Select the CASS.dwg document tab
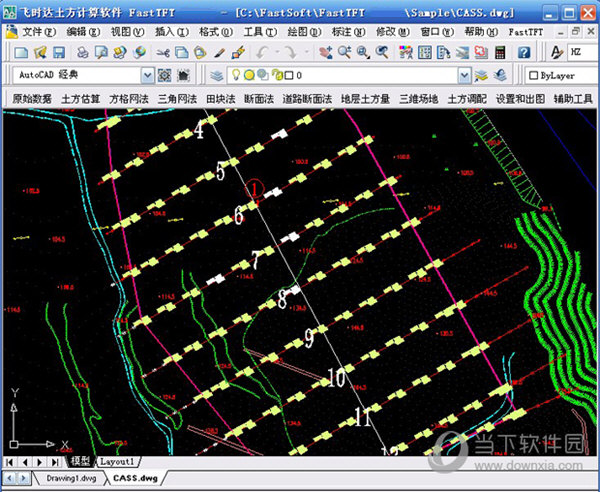Viewport: 600px width, 492px height. [x=135, y=478]
